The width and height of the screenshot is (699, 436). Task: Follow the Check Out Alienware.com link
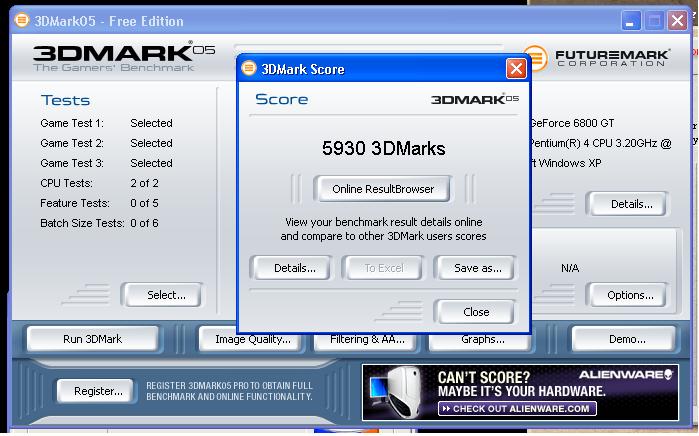click(x=517, y=408)
